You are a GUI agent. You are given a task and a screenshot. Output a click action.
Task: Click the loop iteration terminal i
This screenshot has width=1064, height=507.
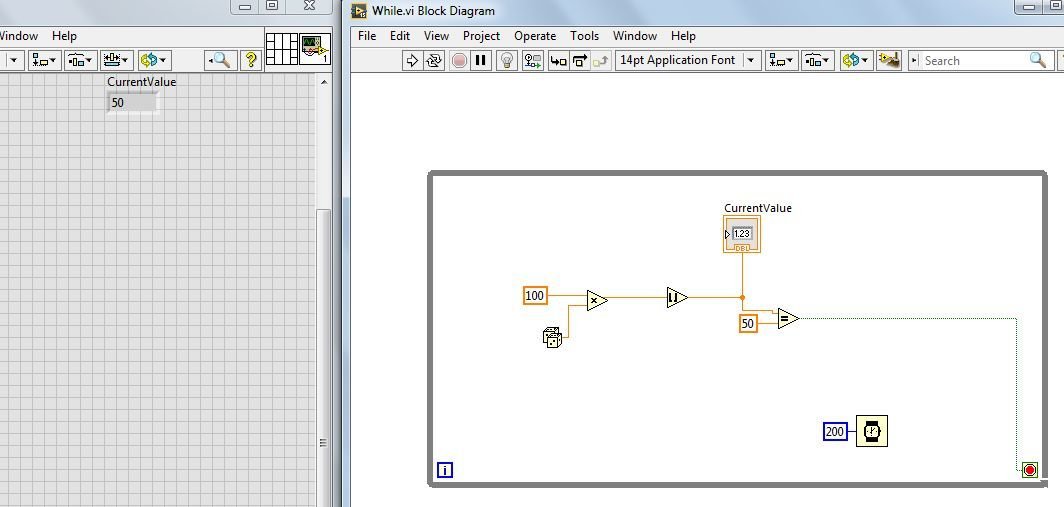click(x=444, y=470)
